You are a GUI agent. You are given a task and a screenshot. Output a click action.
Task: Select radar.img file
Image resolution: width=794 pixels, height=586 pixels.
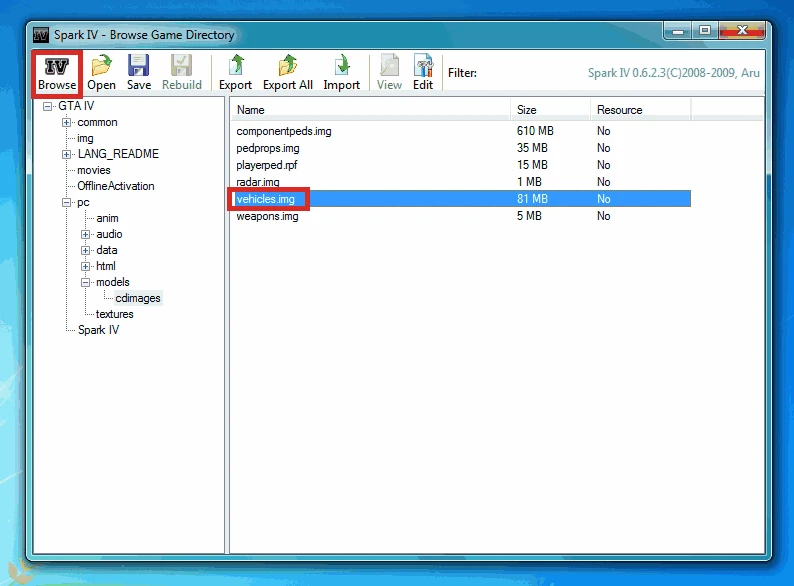(258, 182)
